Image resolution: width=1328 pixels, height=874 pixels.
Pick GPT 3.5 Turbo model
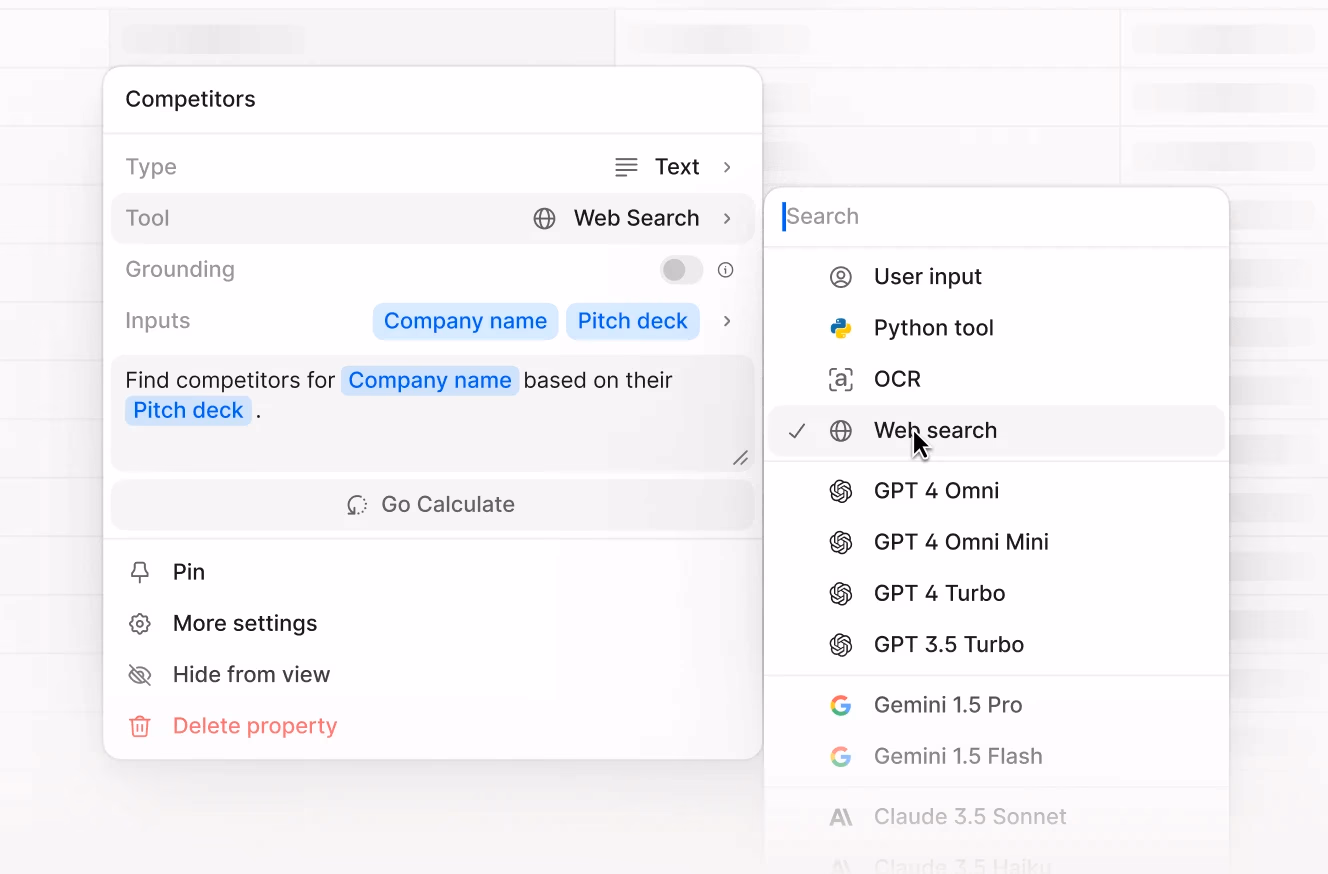click(x=997, y=645)
